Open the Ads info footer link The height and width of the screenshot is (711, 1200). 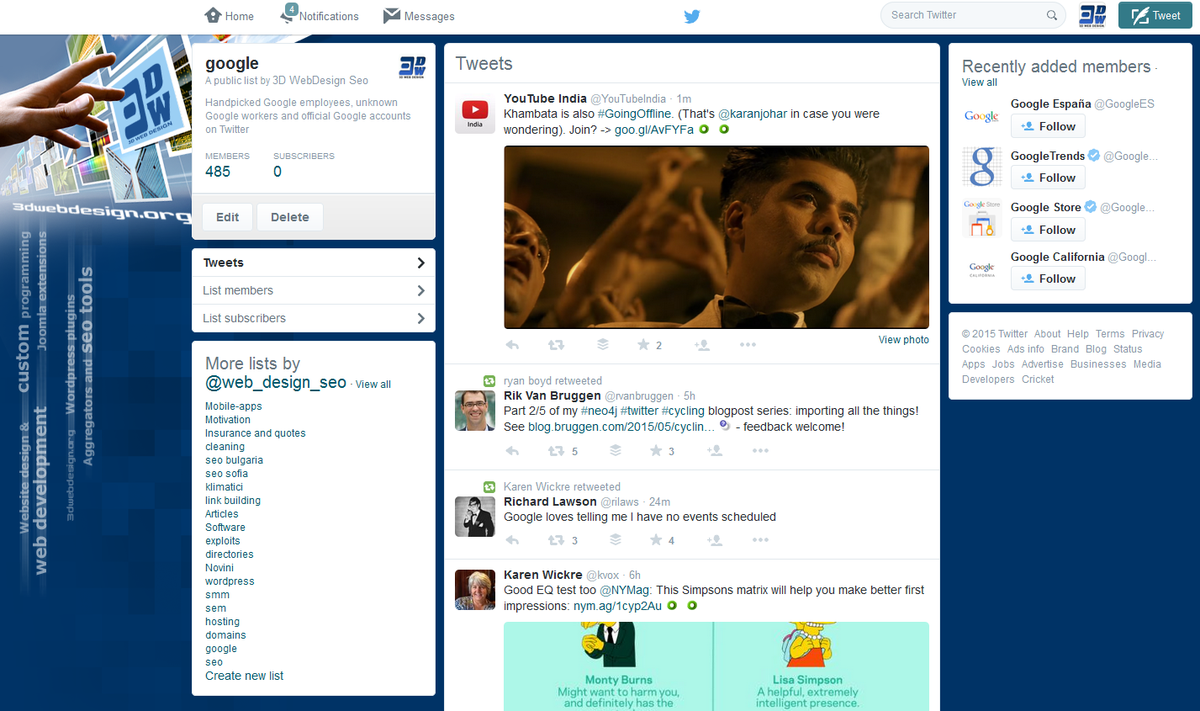point(1026,349)
